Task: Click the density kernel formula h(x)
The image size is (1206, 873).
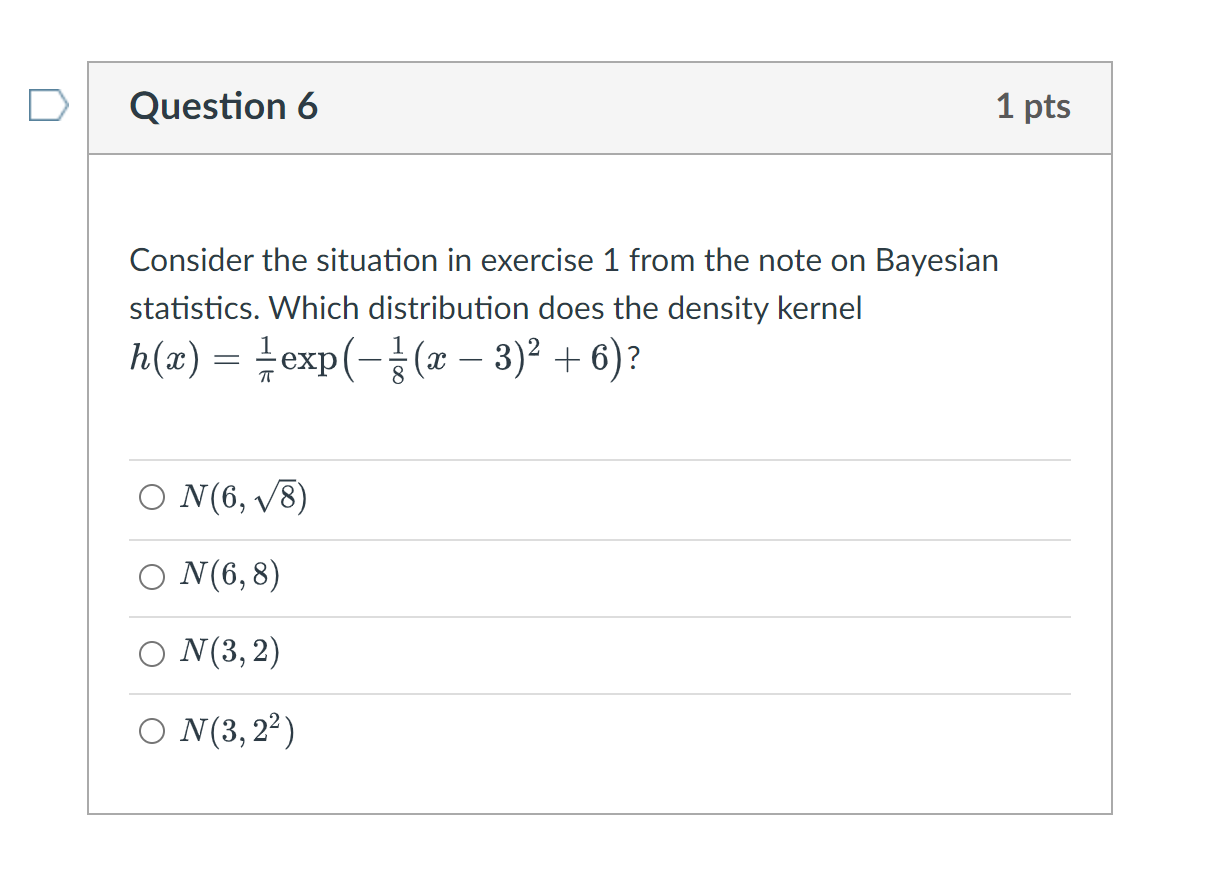Action: point(385,358)
